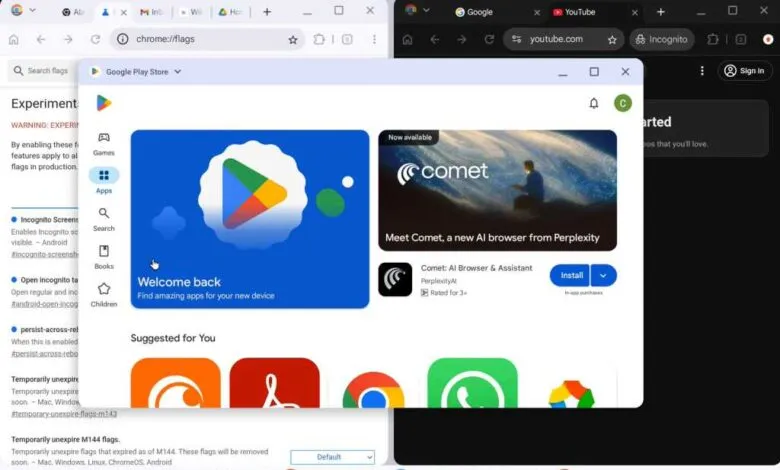Open the WhatsApp suggested app
This screenshot has width=780, height=470.
[473, 383]
